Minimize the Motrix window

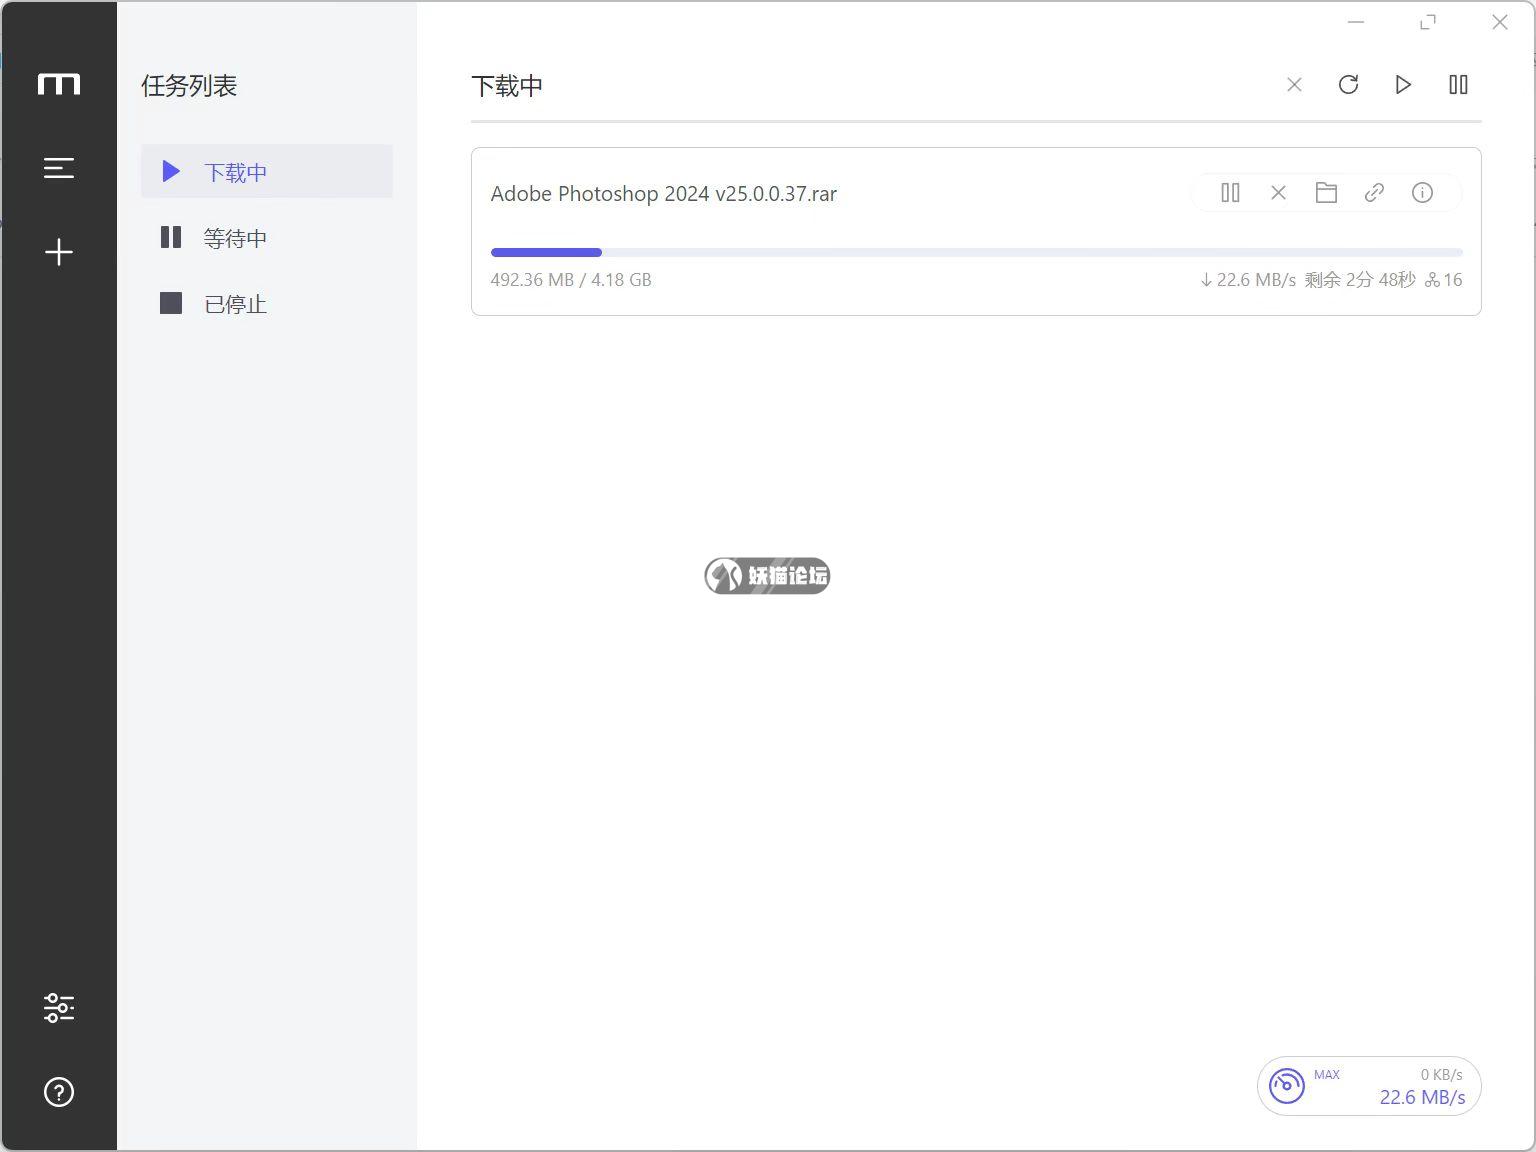1356,22
